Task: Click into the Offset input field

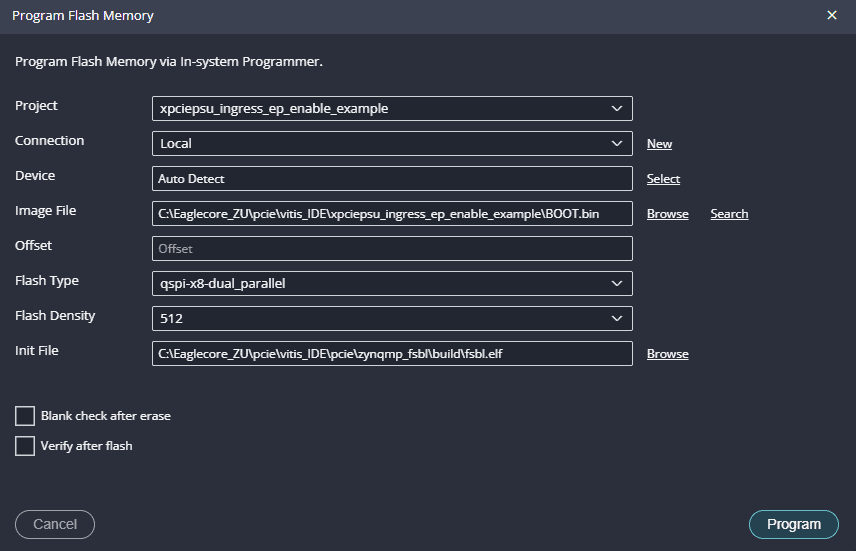Action: point(391,248)
